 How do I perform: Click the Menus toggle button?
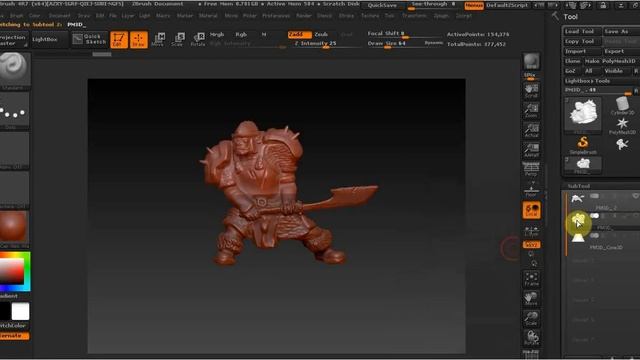pyautogui.click(x=474, y=5)
